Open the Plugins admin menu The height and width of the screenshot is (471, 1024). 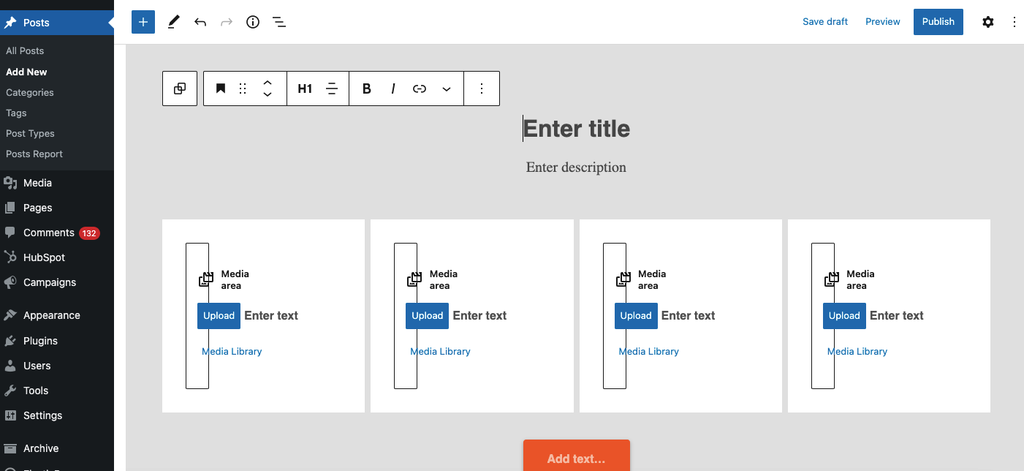tap(40, 341)
